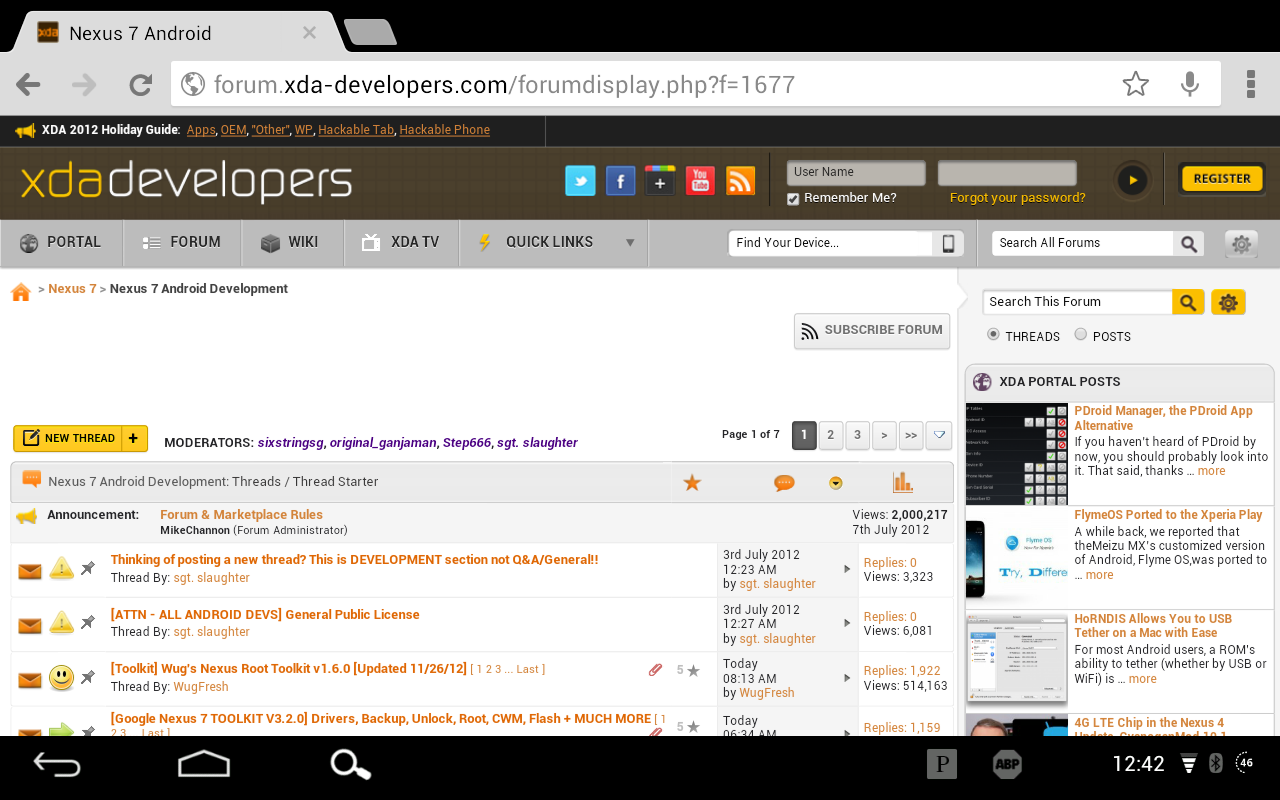Select the THREADS radio button
Screen dimensions: 1280x800
pyautogui.click(x=993, y=335)
